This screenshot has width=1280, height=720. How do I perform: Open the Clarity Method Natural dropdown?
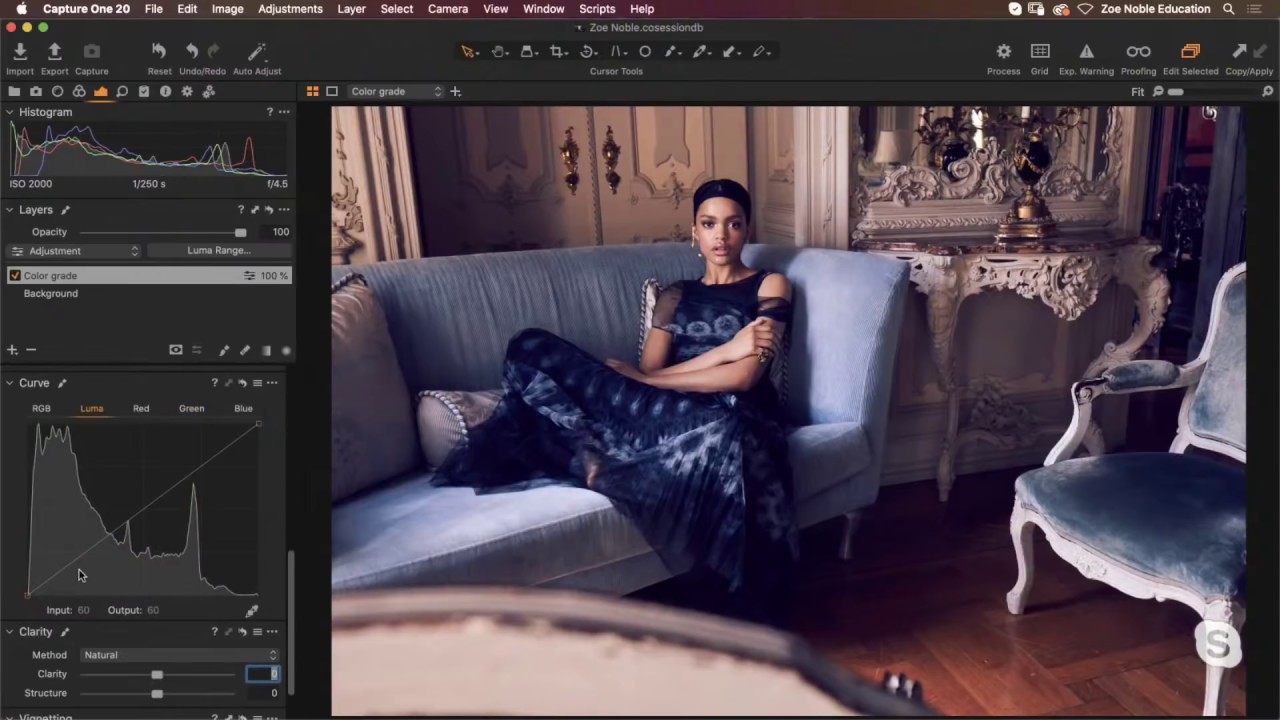[180, 655]
